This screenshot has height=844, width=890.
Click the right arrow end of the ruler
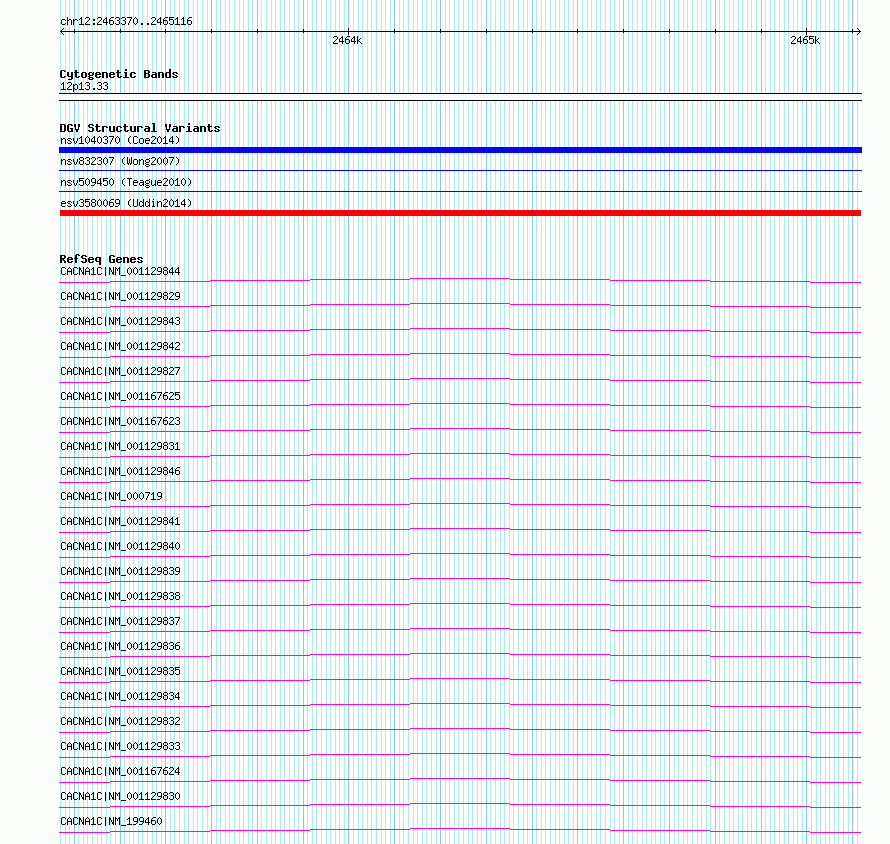858,32
